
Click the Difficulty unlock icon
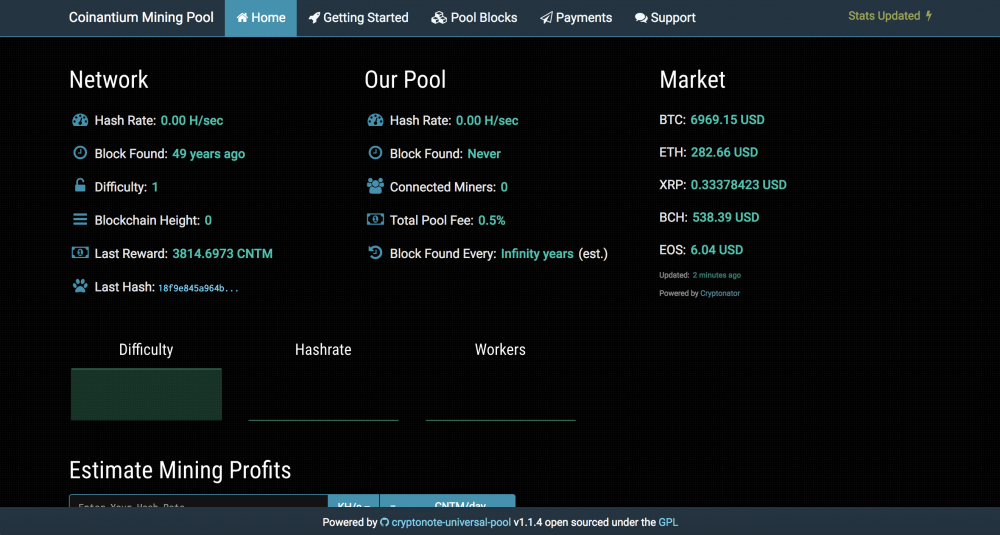point(80,186)
